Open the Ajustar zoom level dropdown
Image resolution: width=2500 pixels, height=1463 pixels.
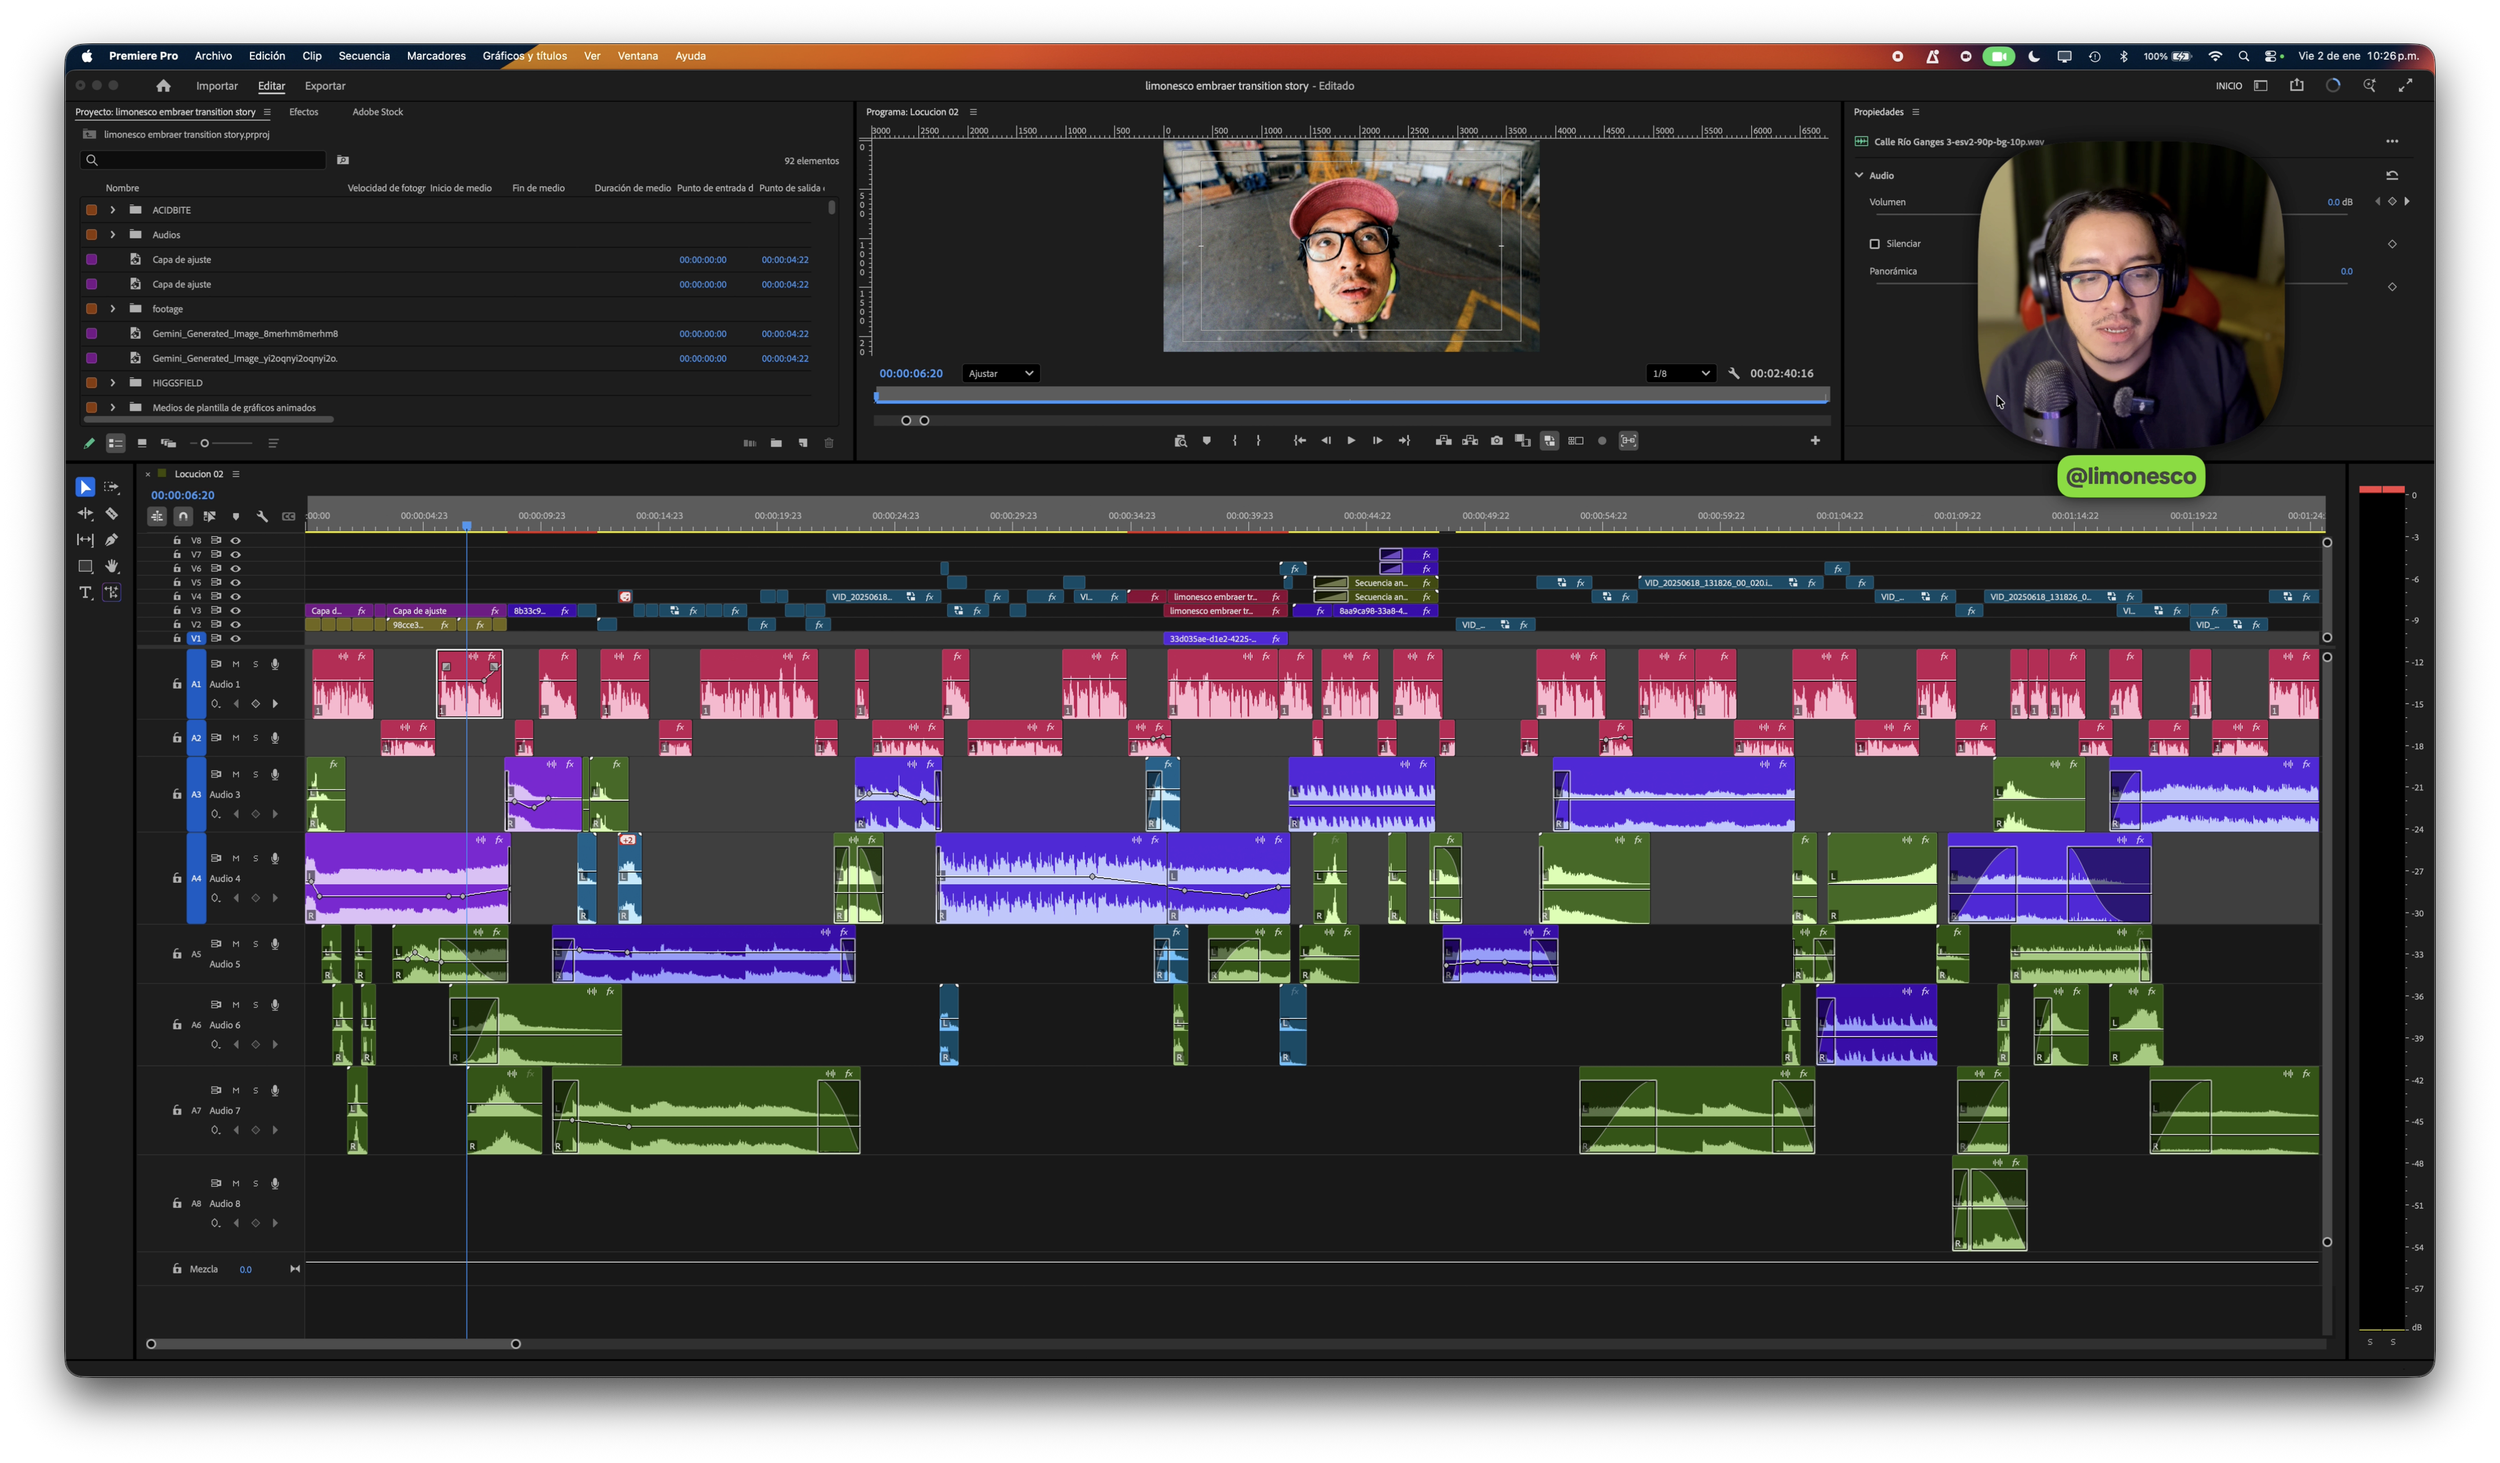tap(1000, 373)
